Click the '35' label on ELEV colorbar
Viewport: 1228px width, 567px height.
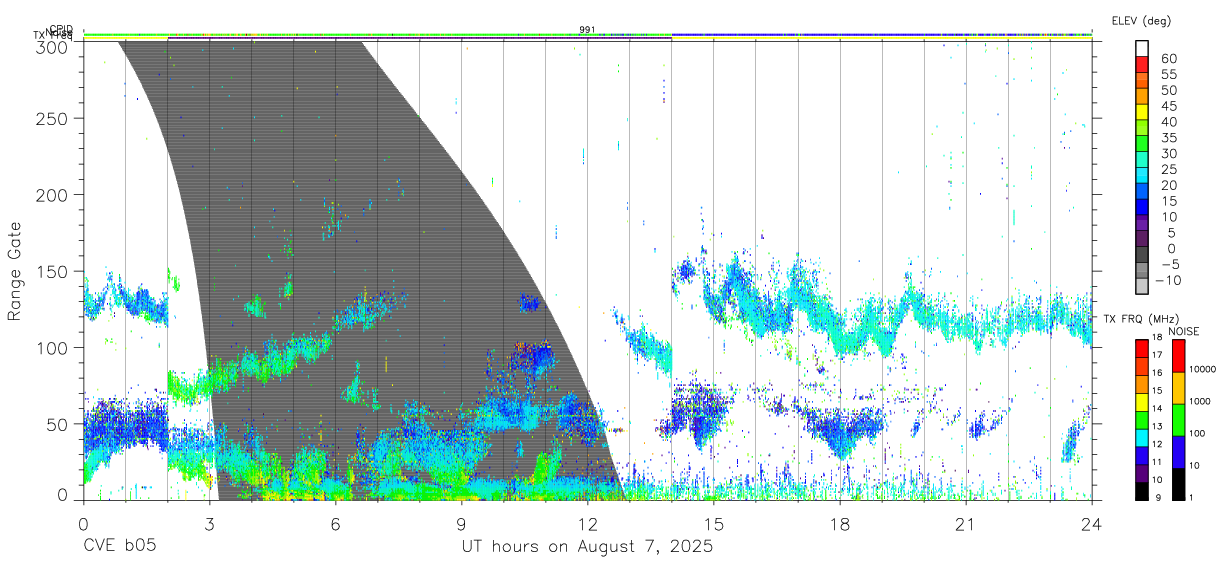pos(1168,138)
